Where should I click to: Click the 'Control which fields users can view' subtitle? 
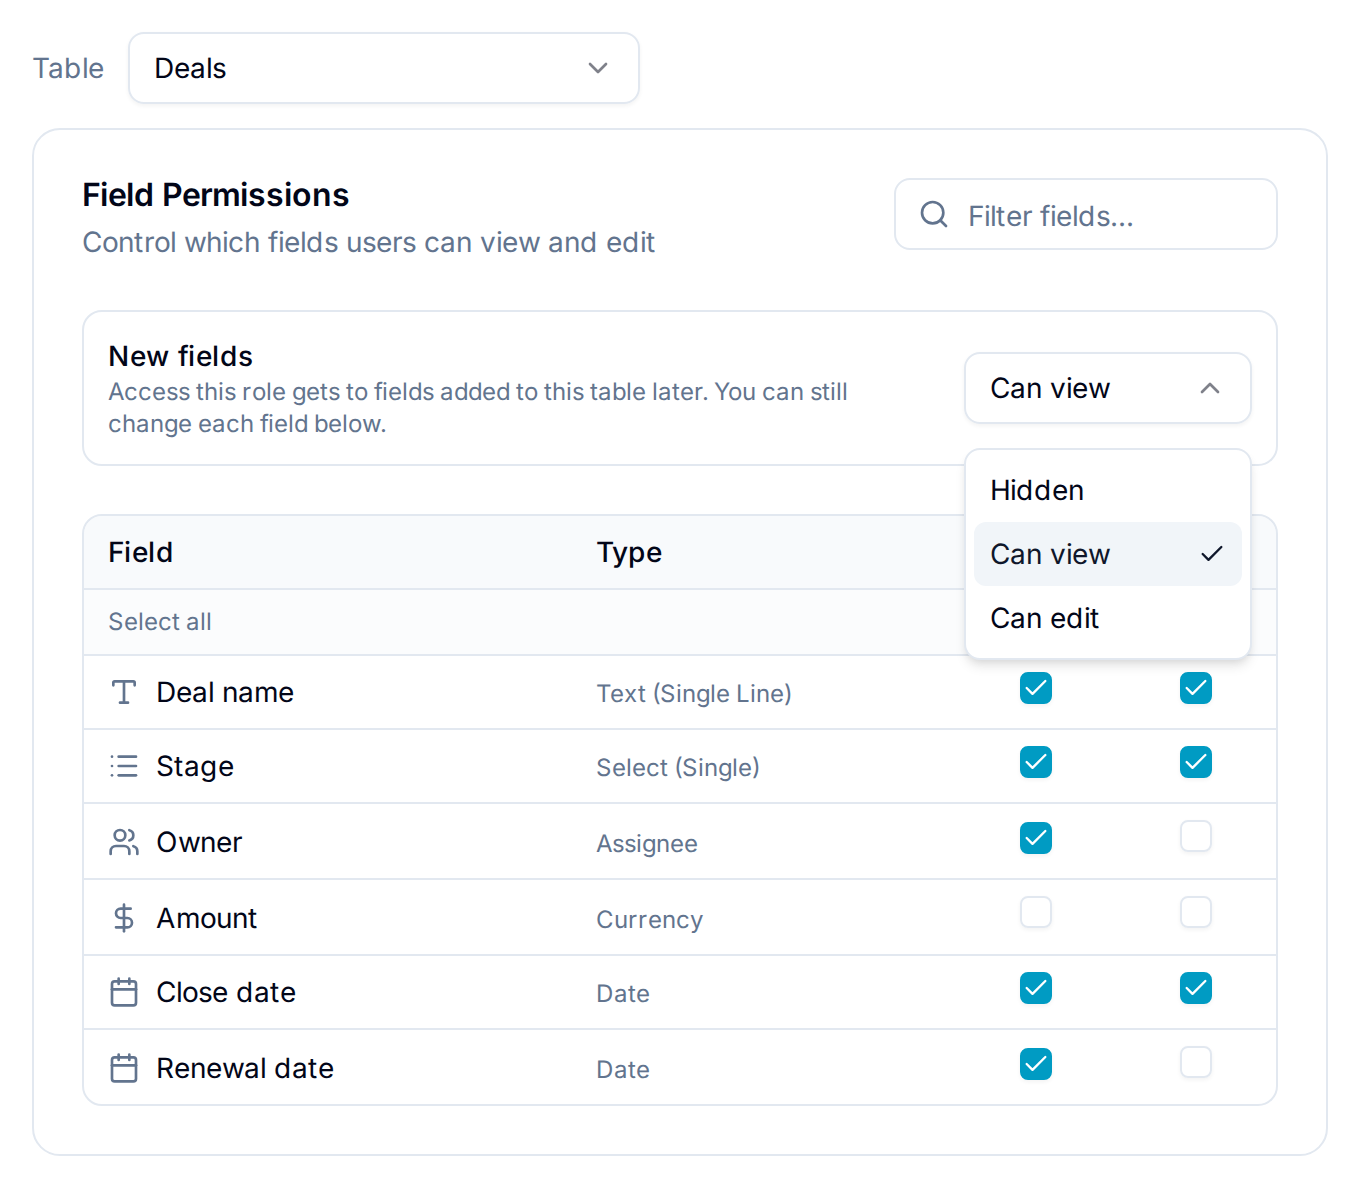tap(369, 242)
